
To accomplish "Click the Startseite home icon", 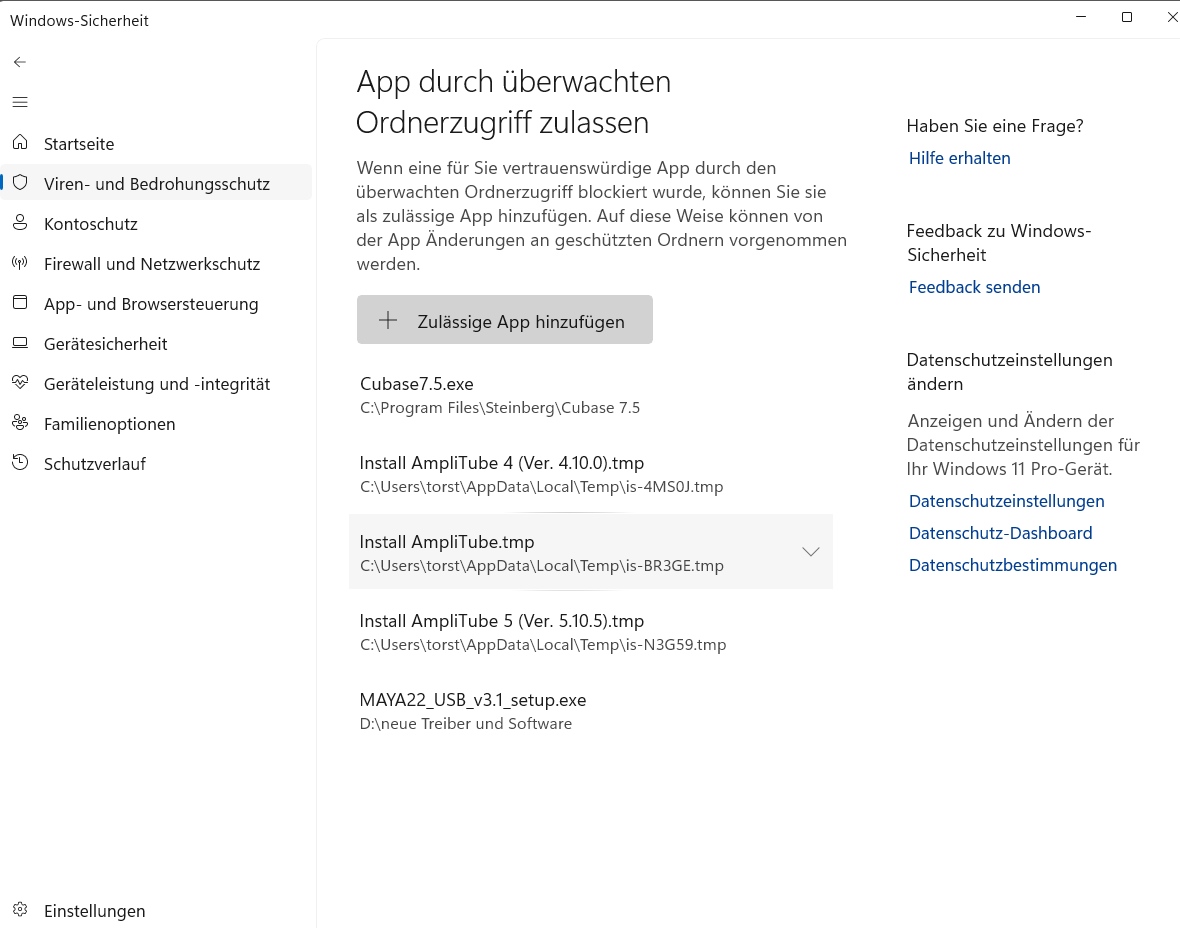I will coord(20,142).
